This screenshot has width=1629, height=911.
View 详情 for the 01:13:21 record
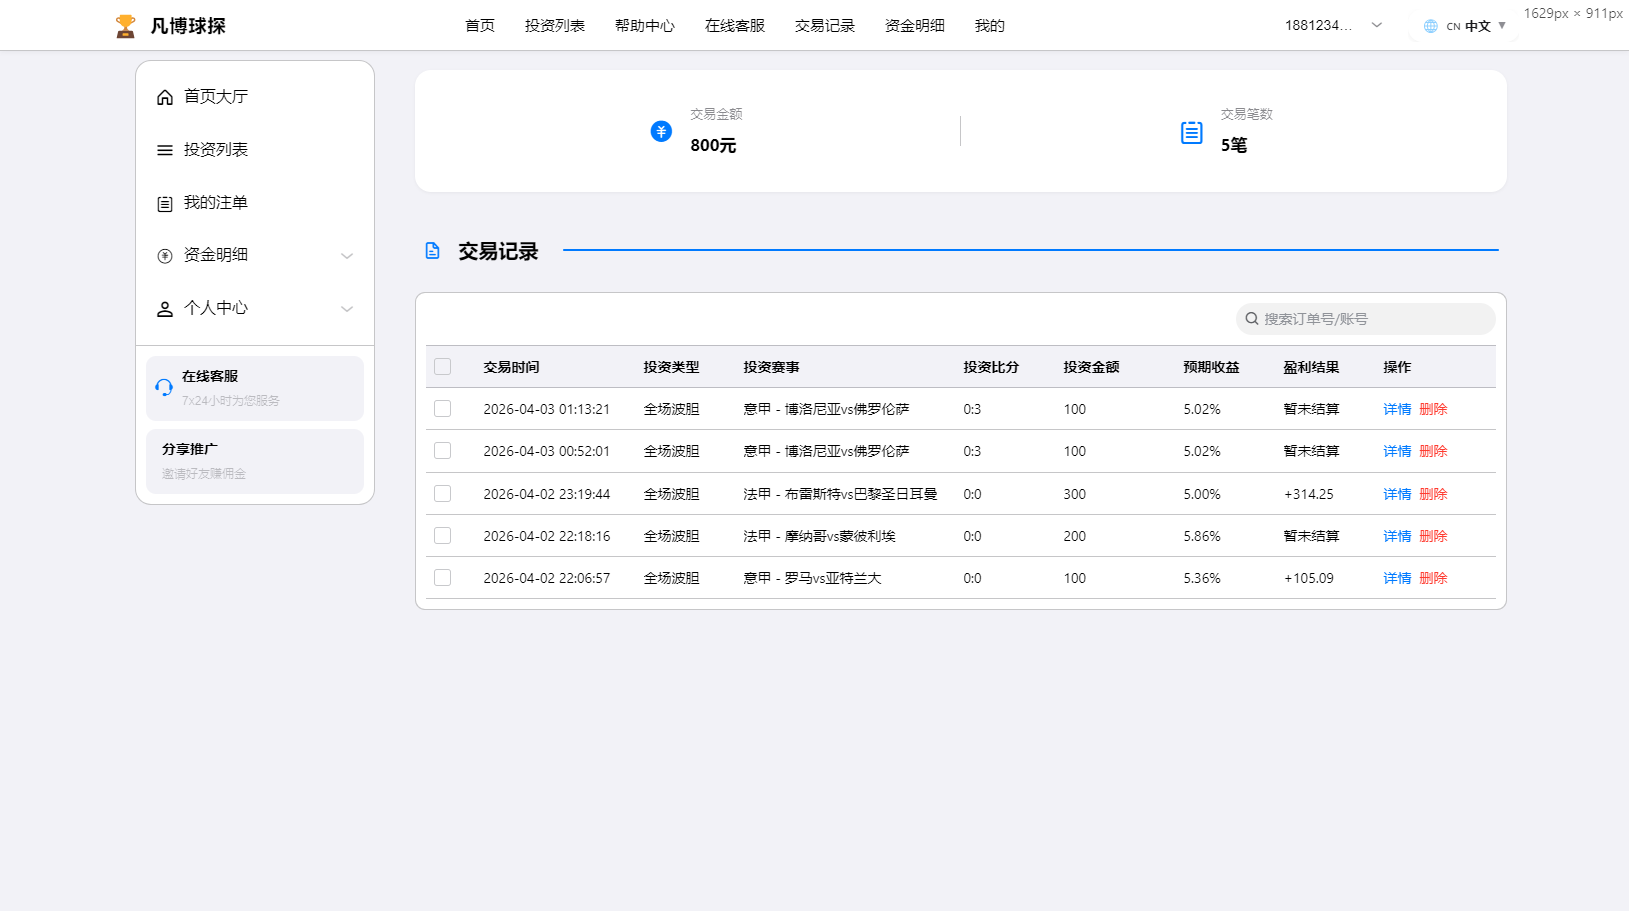point(1397,409)
